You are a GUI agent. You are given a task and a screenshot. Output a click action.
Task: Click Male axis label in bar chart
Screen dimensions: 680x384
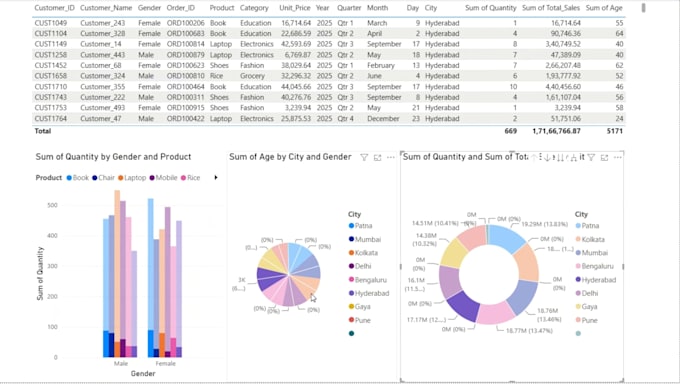(121, 364)
